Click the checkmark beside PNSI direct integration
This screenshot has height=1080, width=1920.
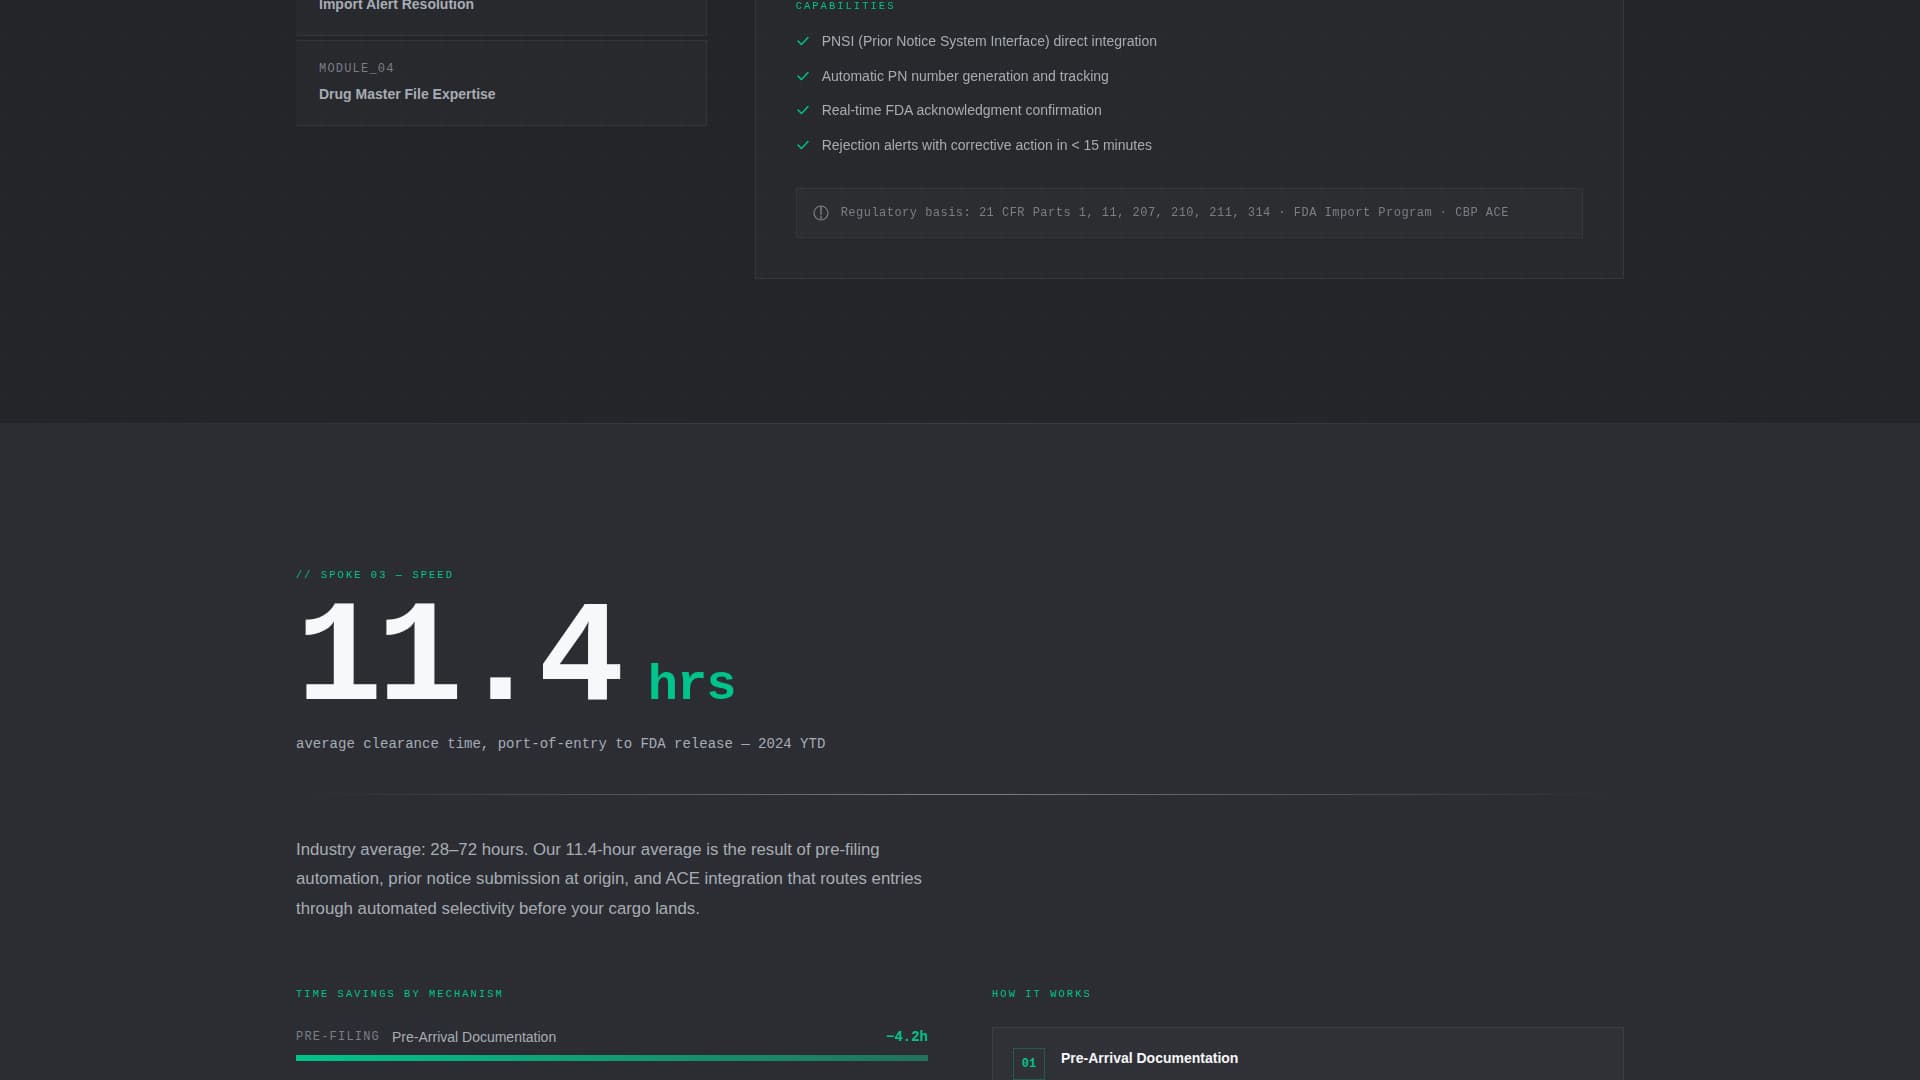point(802,41)
